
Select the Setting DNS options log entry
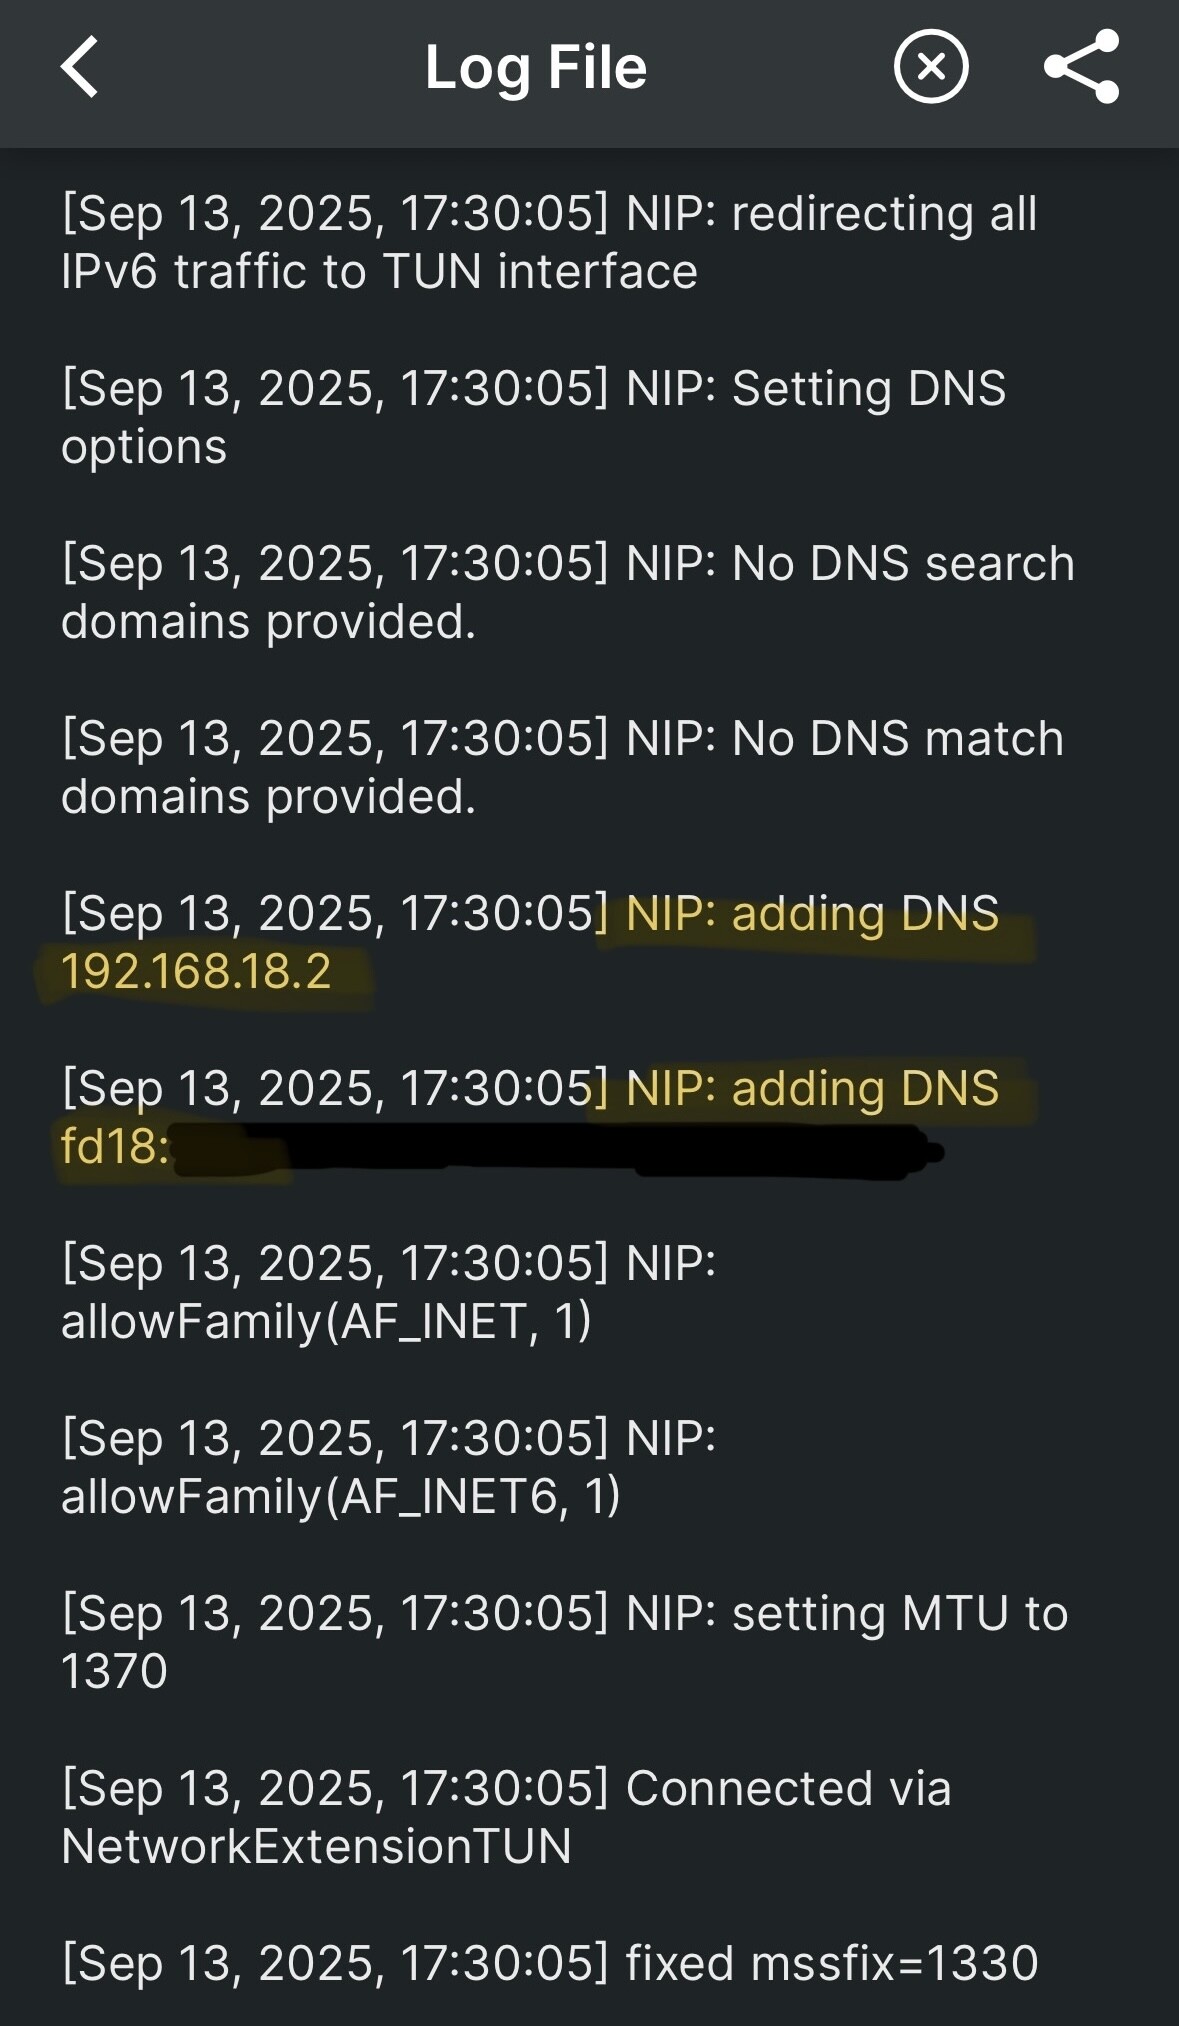coord(533,416)
